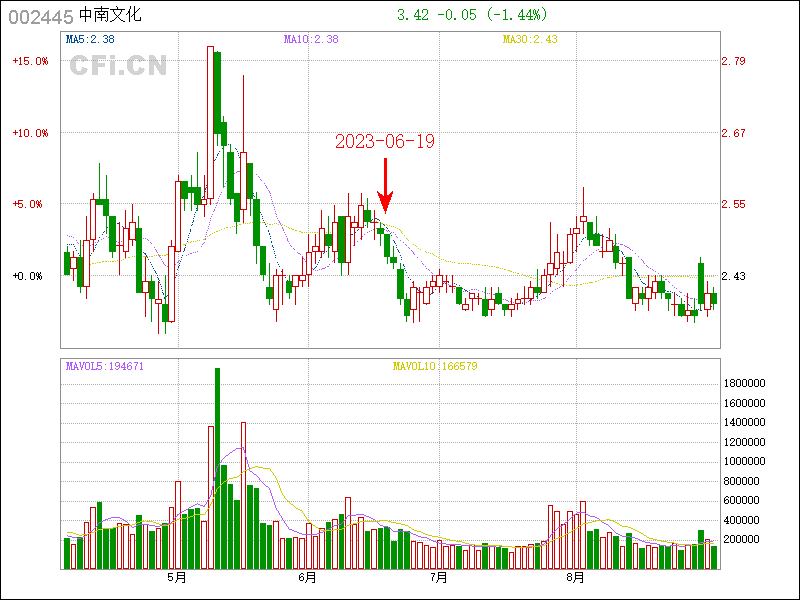Click the 2.43 price axis label
This screenshot has height=600, width=800.
point(733,276)
